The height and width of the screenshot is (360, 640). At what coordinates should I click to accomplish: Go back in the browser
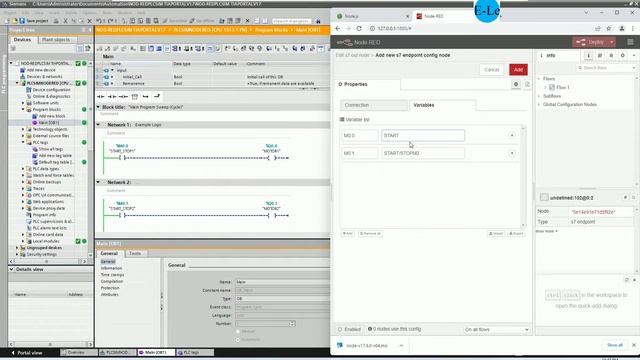(338, 29)
